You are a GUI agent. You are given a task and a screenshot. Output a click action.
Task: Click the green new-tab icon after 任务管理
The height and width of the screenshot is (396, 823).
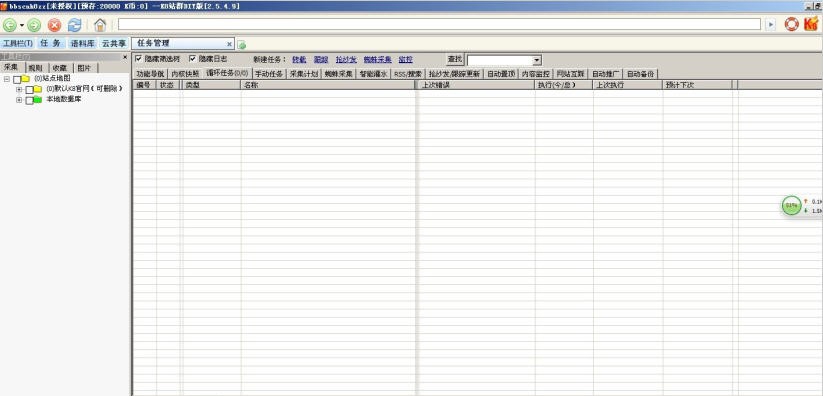(x=242, y=45)
